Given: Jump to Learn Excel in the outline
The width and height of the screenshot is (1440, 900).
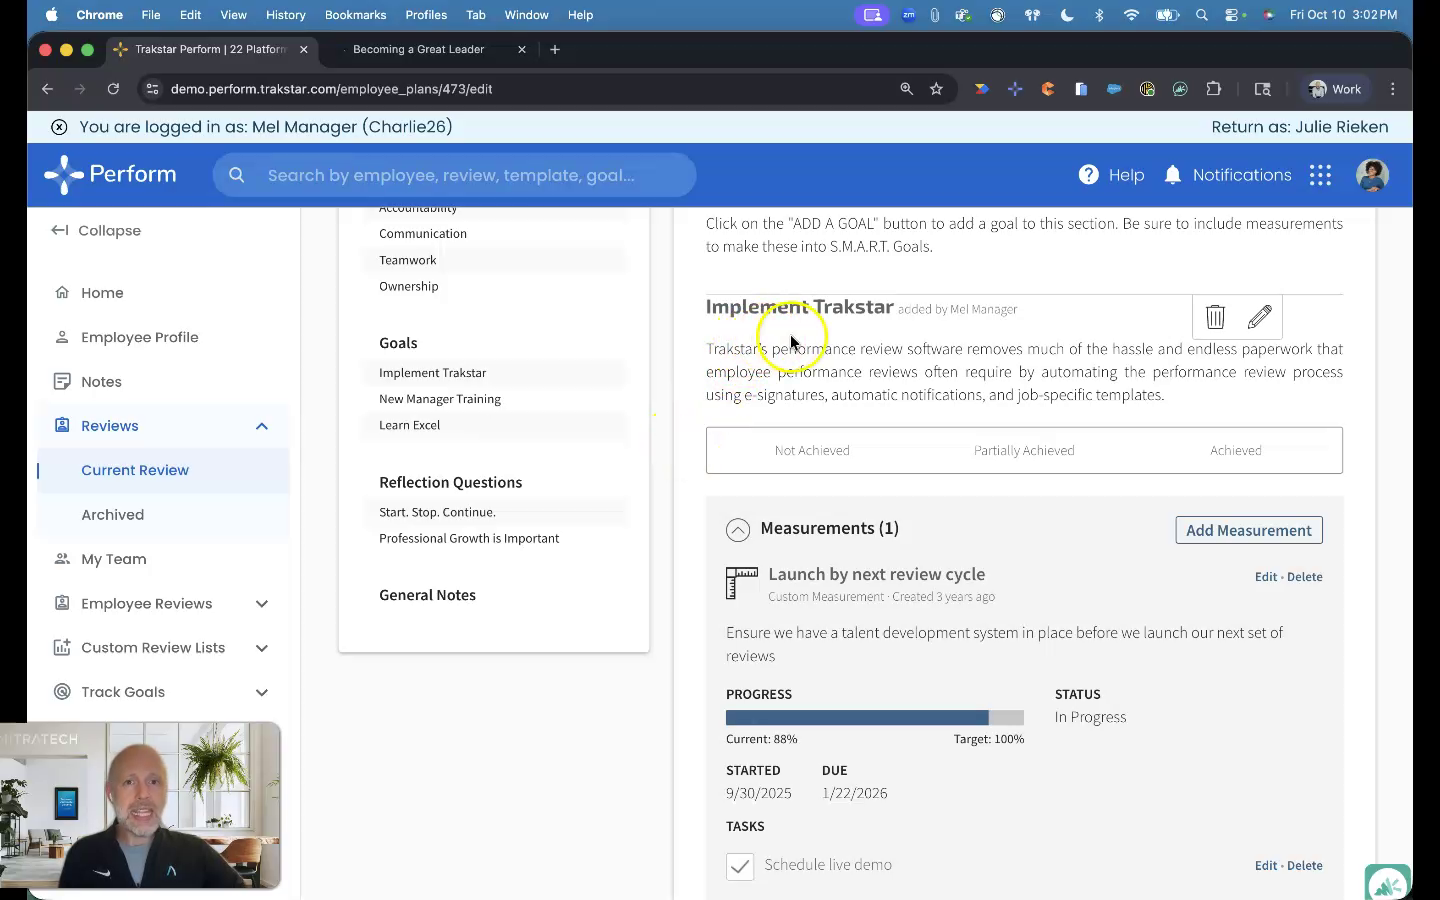Looking at the screenshot, I should (x=409, y=425).
